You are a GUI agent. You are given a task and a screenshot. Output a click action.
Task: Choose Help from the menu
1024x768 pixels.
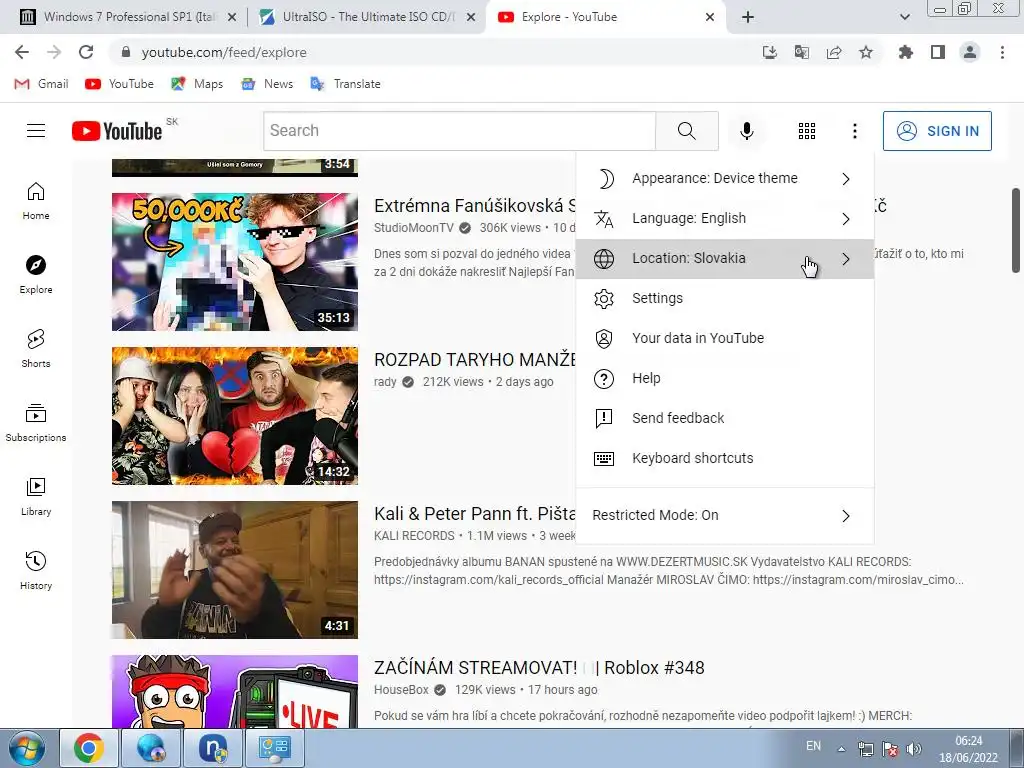point(725,378)
